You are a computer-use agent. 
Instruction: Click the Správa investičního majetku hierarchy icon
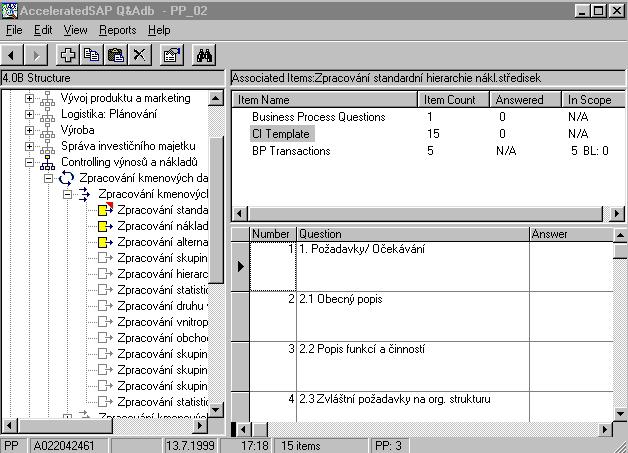tap(47, 147)
